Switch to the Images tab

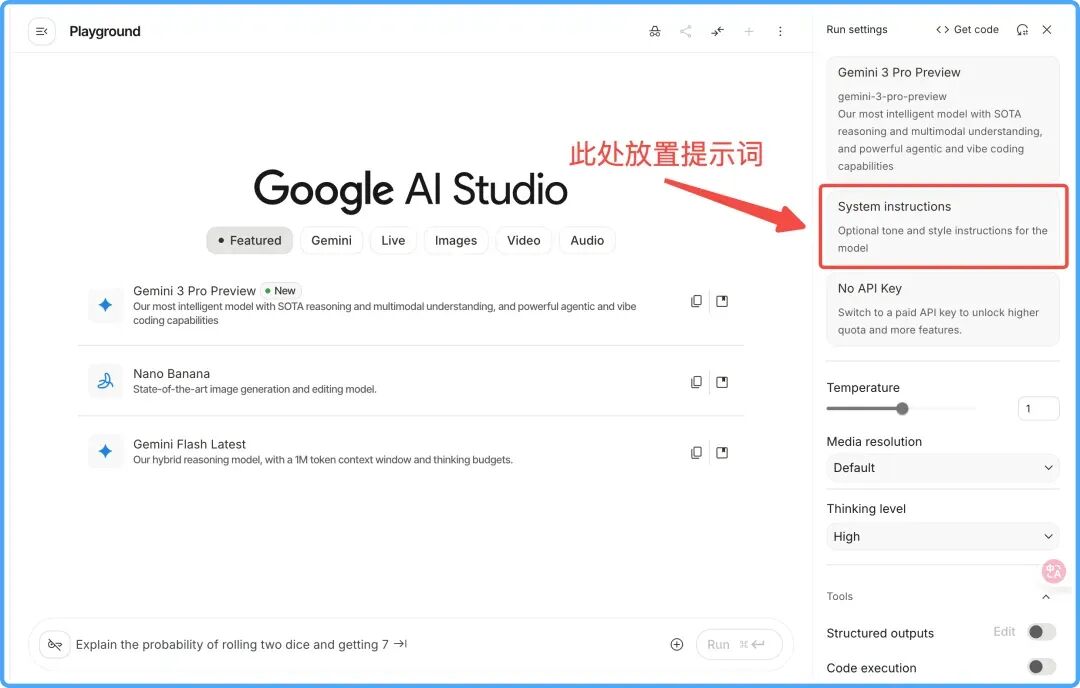[x=456, y=240]
